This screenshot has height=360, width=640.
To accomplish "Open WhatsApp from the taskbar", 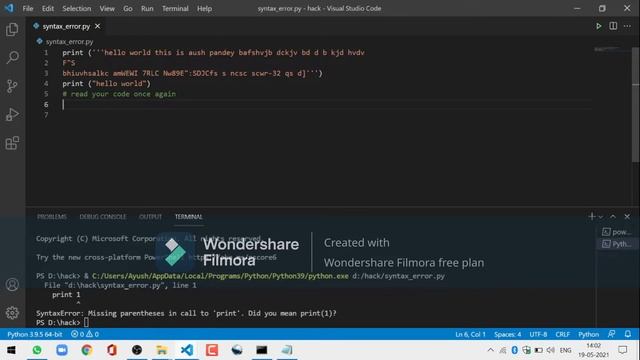I will [37, 350].
